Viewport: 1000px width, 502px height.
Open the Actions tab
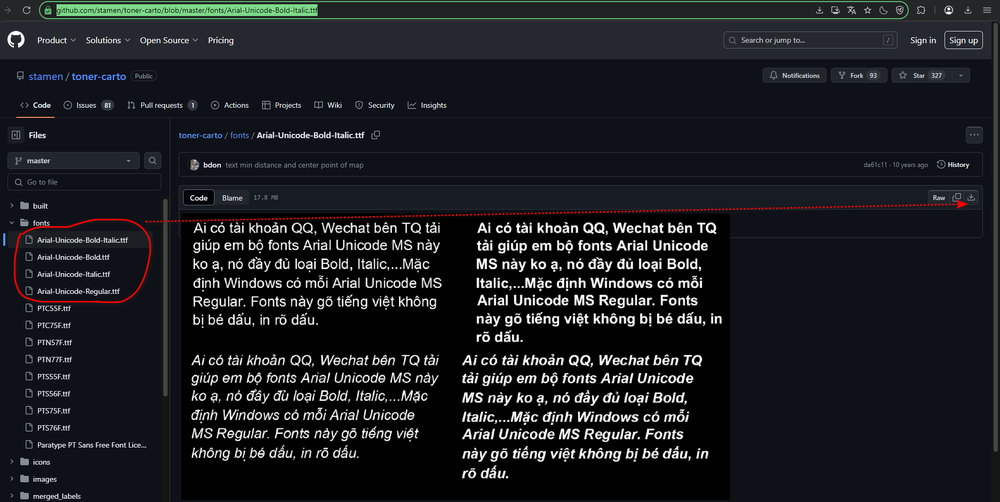click(230, 105)
